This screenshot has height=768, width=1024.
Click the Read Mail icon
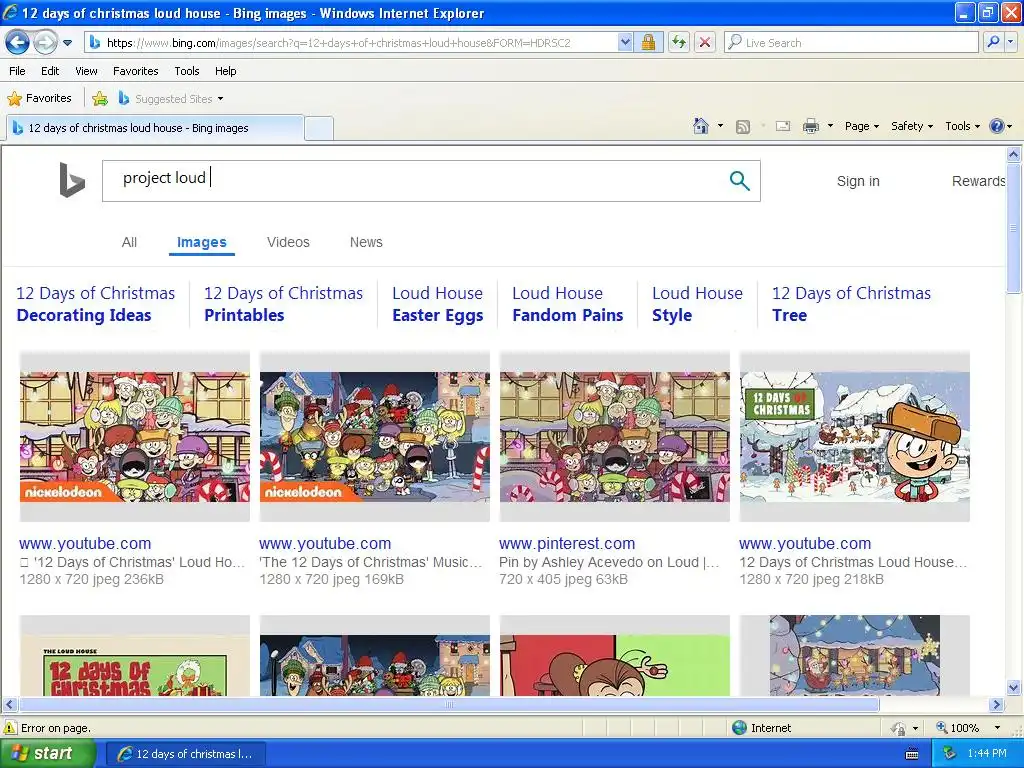(783, 127)
